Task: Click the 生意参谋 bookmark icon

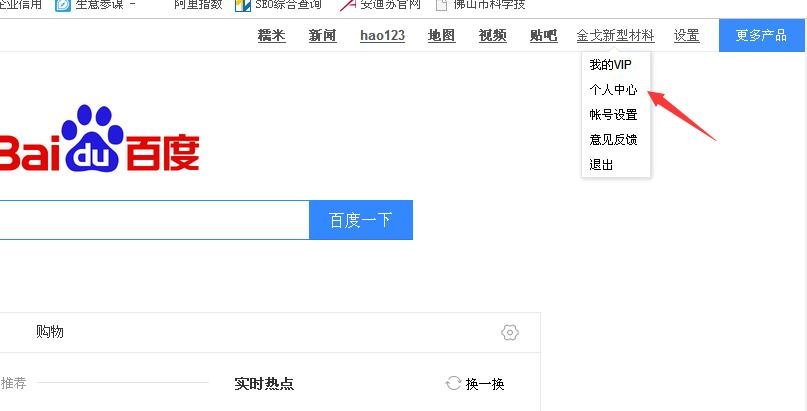Action: (x=63, y=5)
